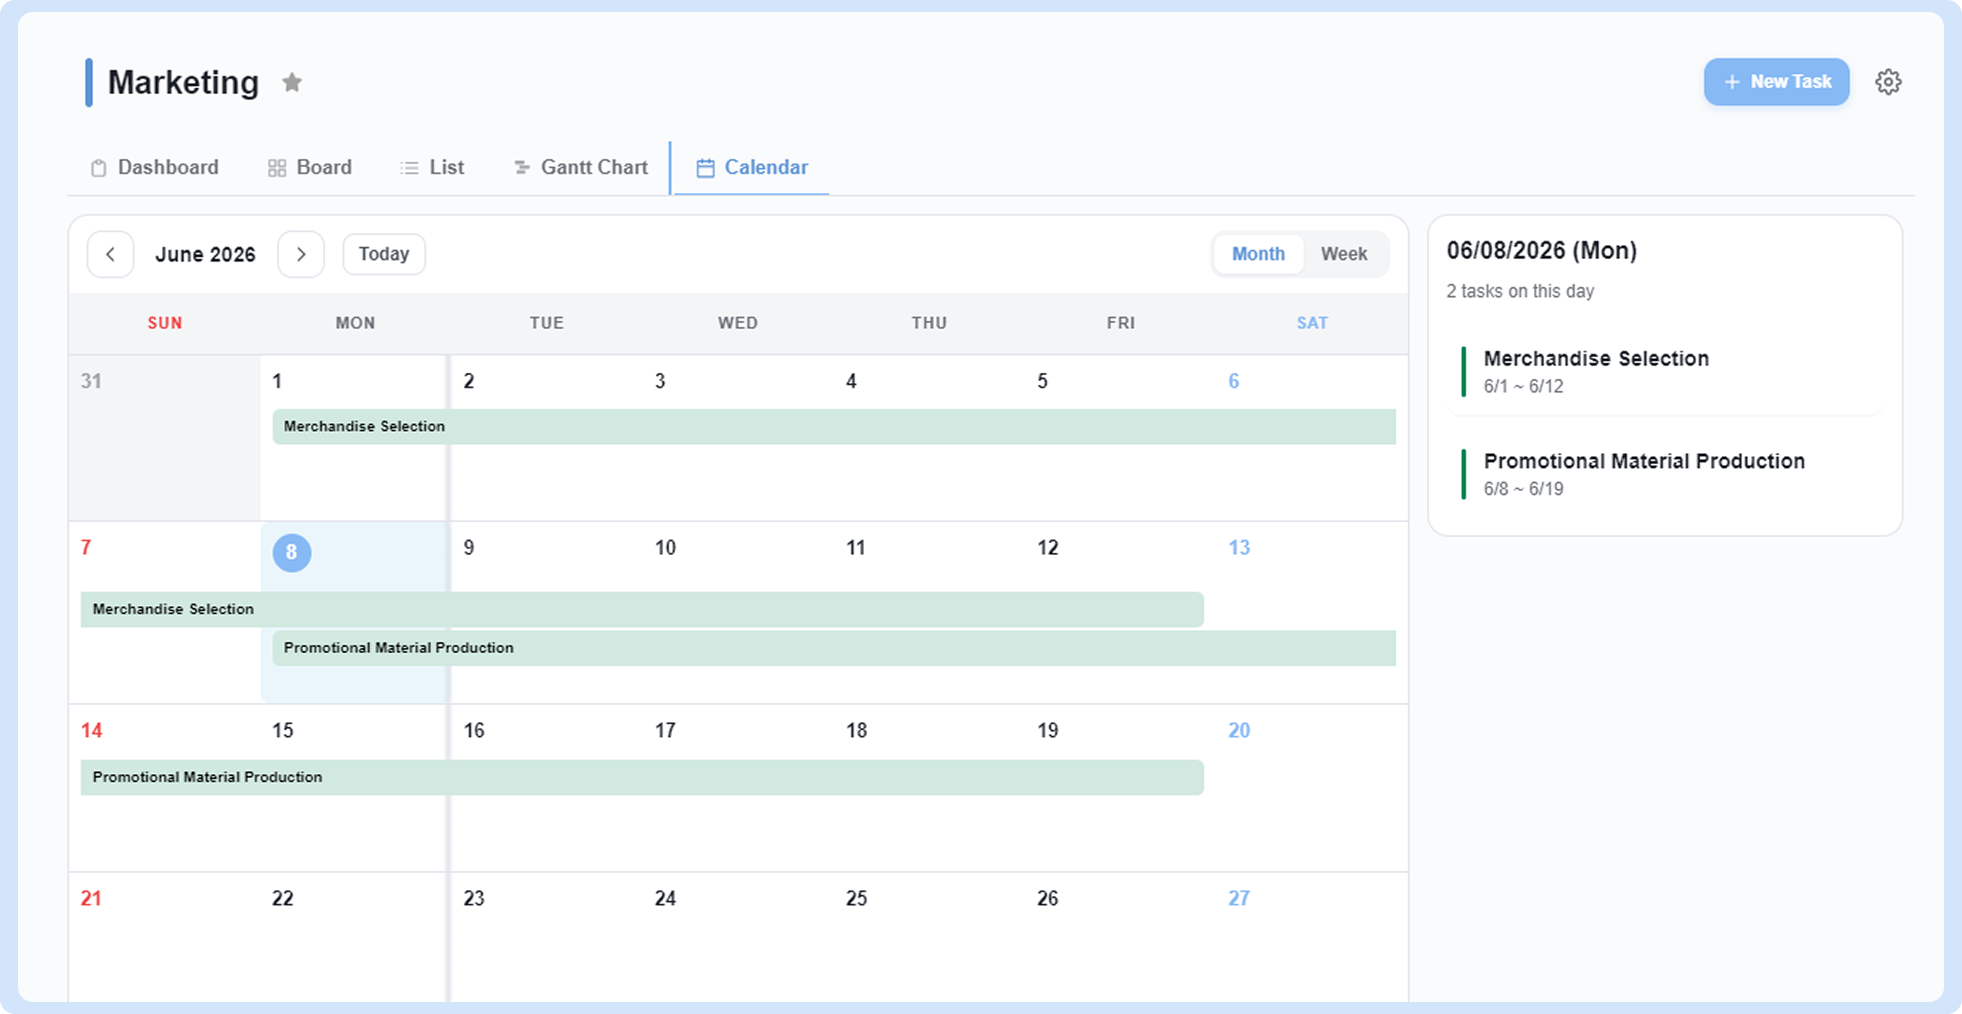Screen dimensions: 1962x1014
Task: Select June 18 on calendar
Action: pyautogui.click(x=856, y=730)
